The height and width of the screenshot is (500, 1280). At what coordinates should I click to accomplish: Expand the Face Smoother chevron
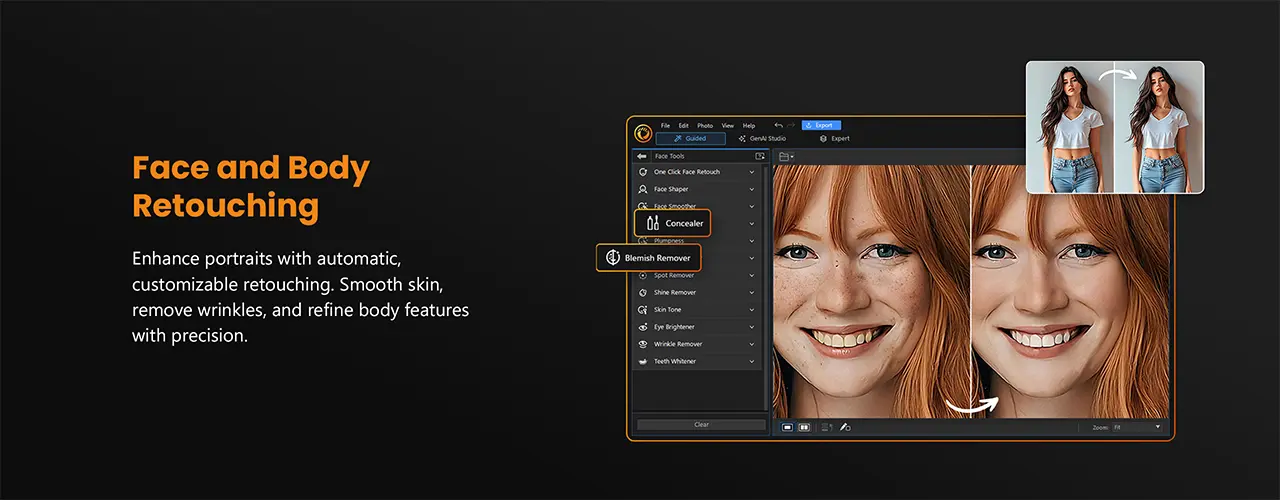752,206
